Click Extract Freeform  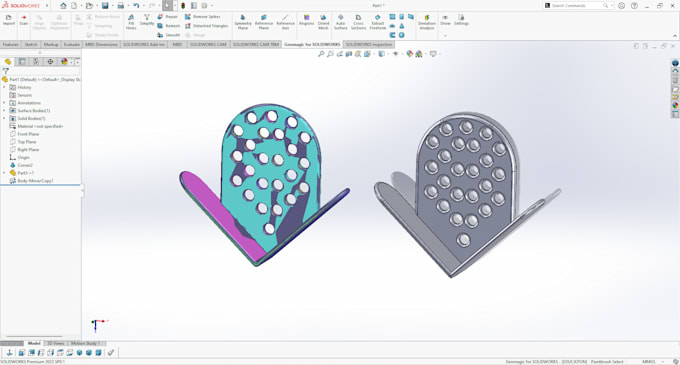[x=378, y=22]
